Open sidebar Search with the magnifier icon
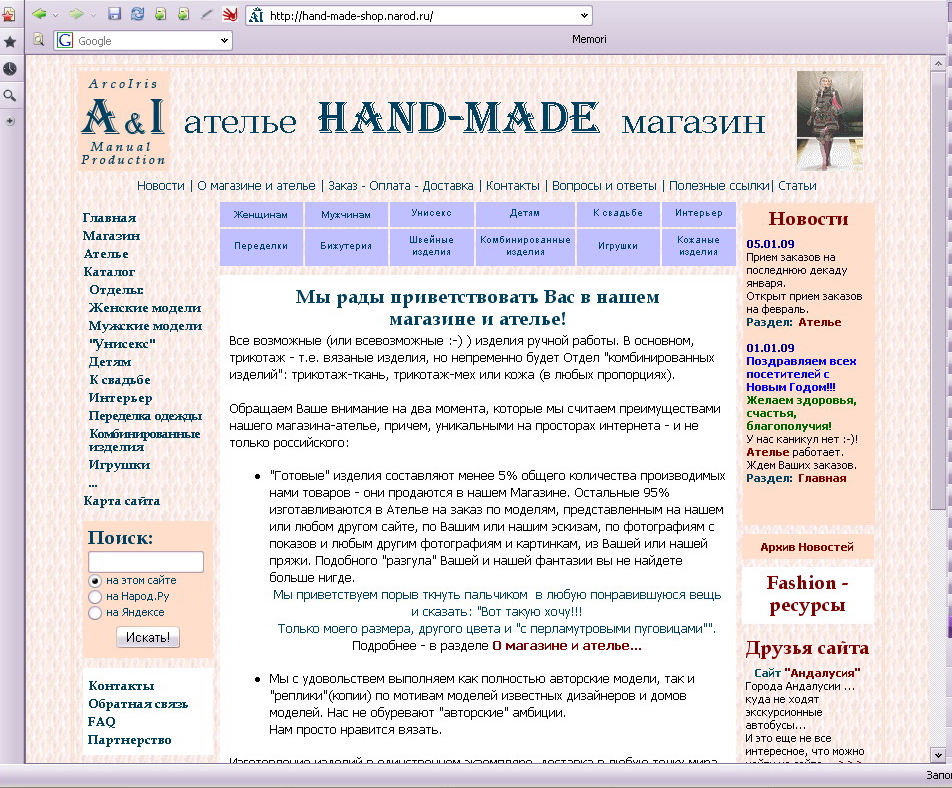The height and width of the screenshot is (788, 952). click(11, 94)
